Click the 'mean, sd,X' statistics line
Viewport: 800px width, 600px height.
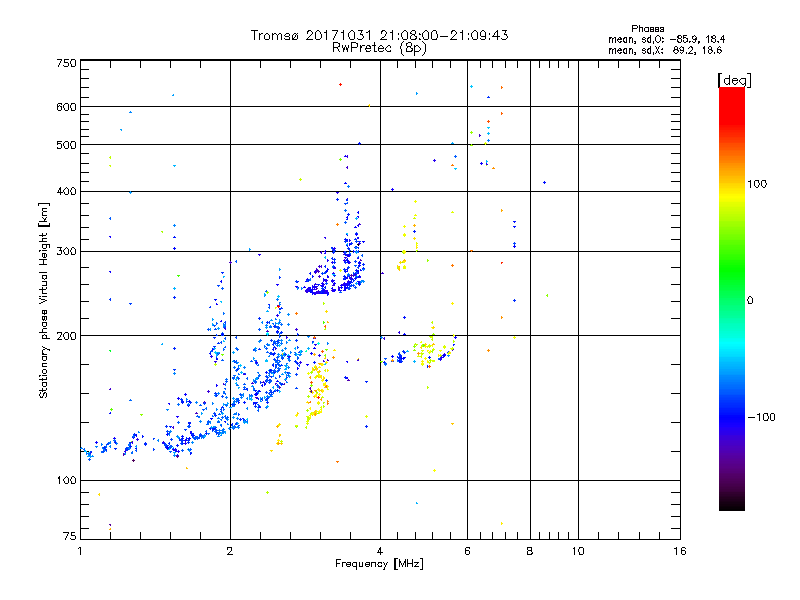tap(665, 50)
